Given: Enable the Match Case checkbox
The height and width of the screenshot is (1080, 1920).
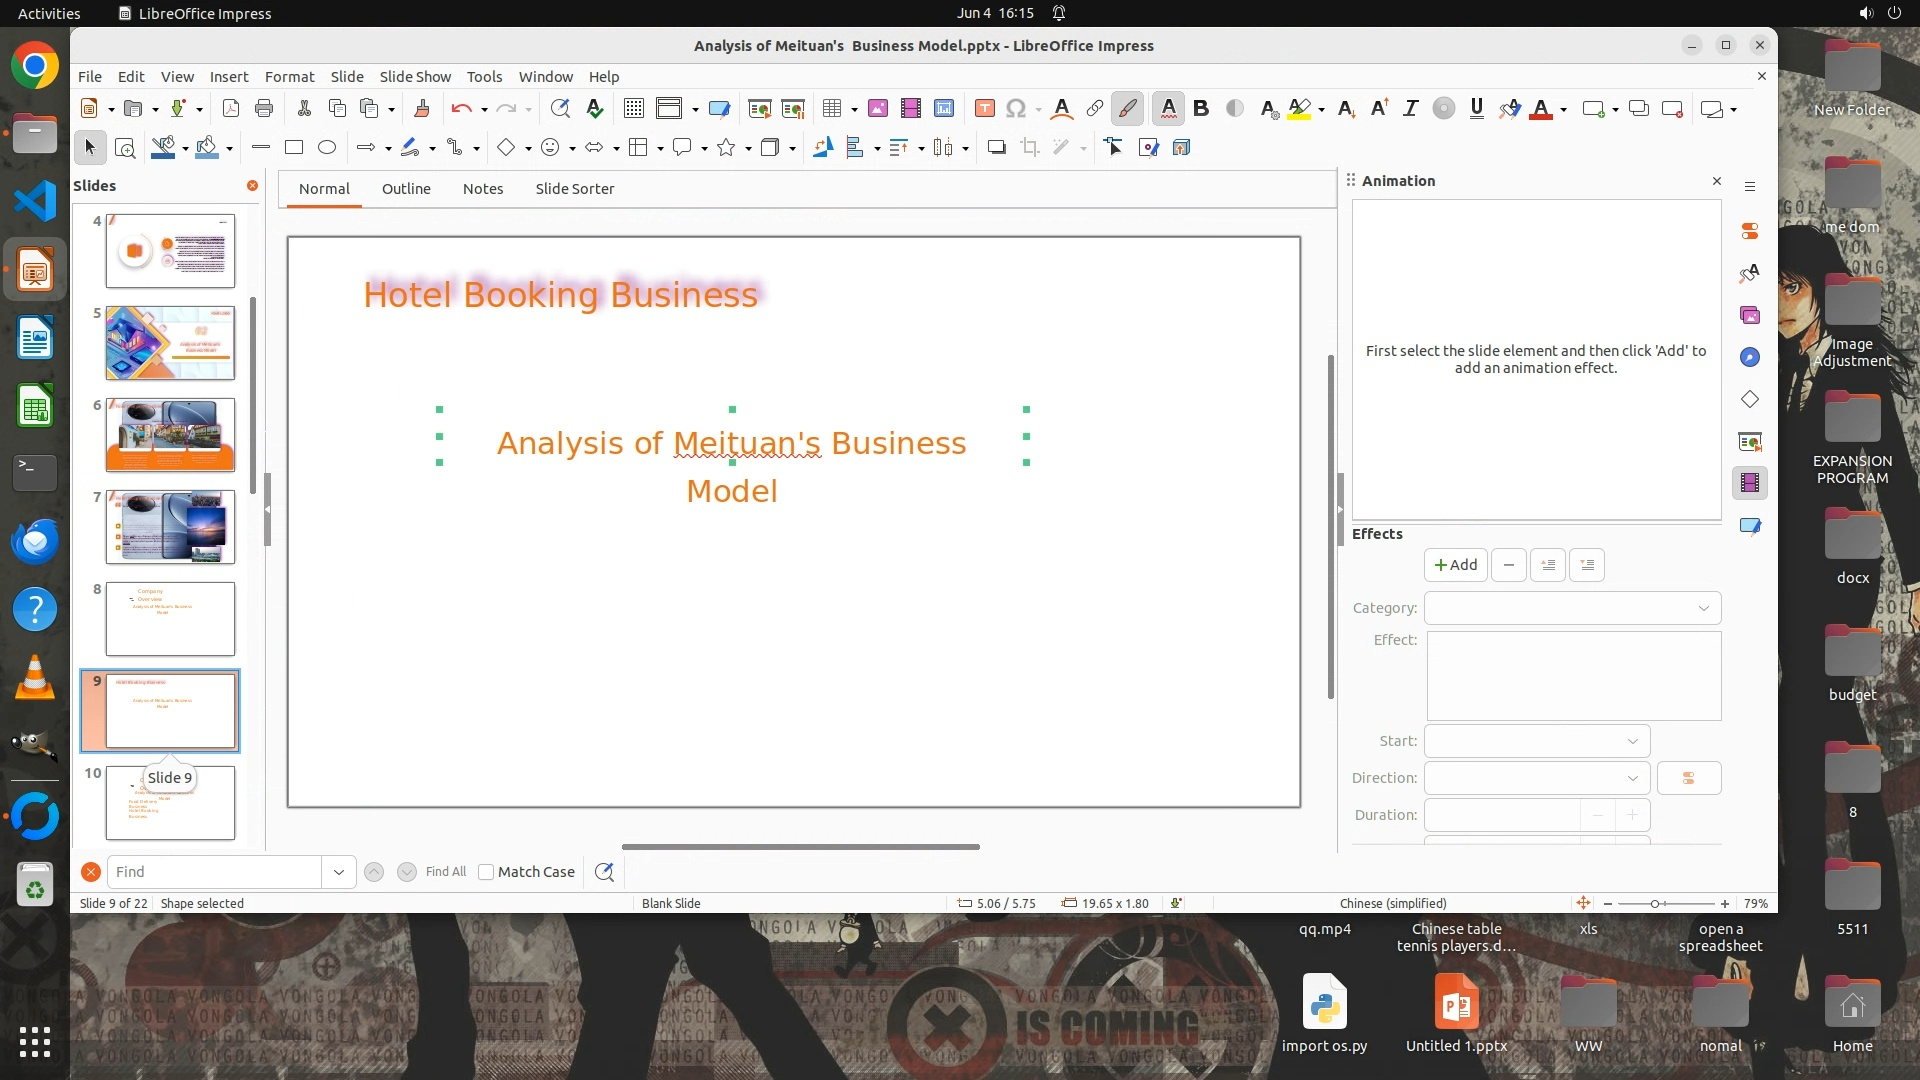Looking at the screenshot, I should 486,872.
